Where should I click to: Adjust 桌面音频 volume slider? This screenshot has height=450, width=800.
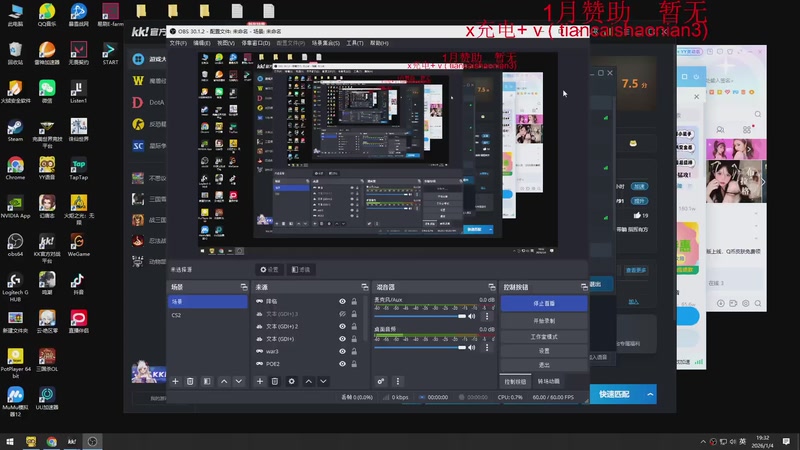click(419, 347)
